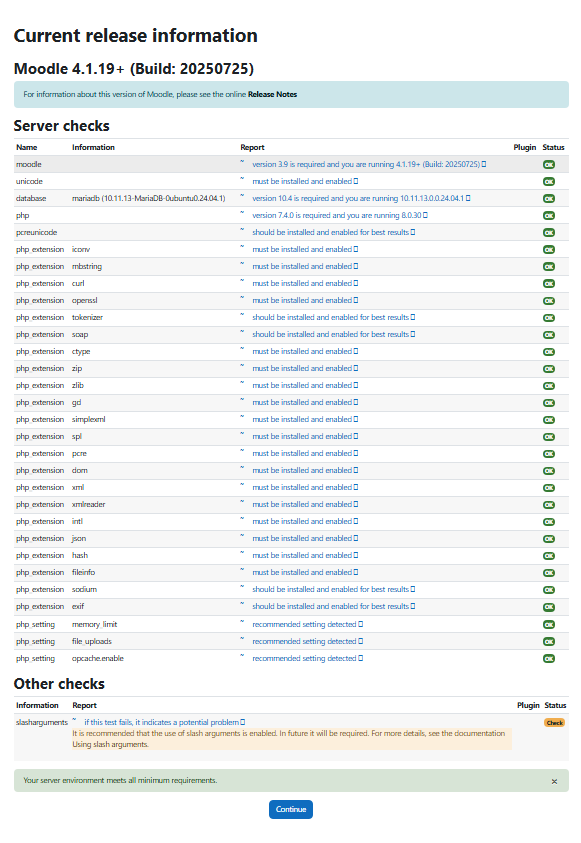This screenshot has width=581, height=843.
Task: Select the mariadb version information text
Action: coord(148,198)
